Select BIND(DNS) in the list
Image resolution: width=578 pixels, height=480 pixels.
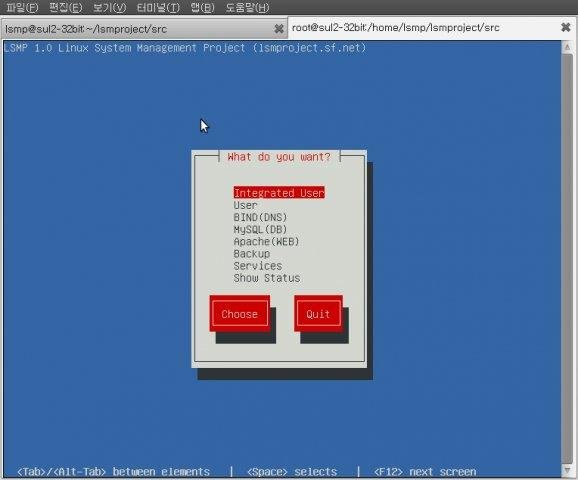(x=260, y=217)
